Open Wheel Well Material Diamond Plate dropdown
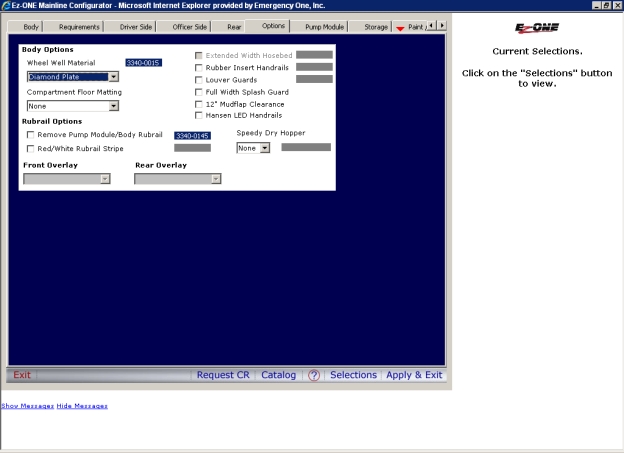624x453 pixels. coord(73,76)
